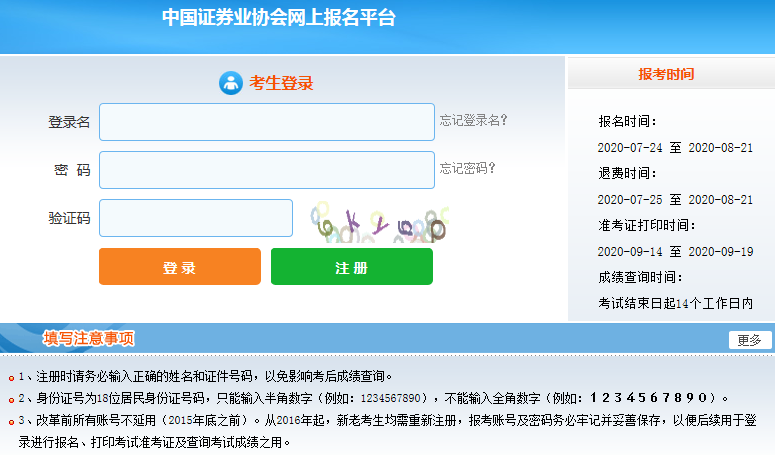Click the 中国证券业协会网上报名平台 page title

(279, 18)
